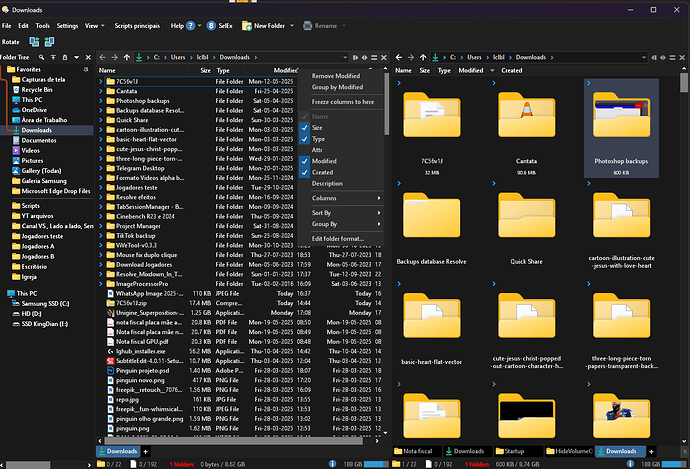Viewport: 690px width, 469px height.
Task: Choose Freeze columns to here
Action: coord(343,102)
